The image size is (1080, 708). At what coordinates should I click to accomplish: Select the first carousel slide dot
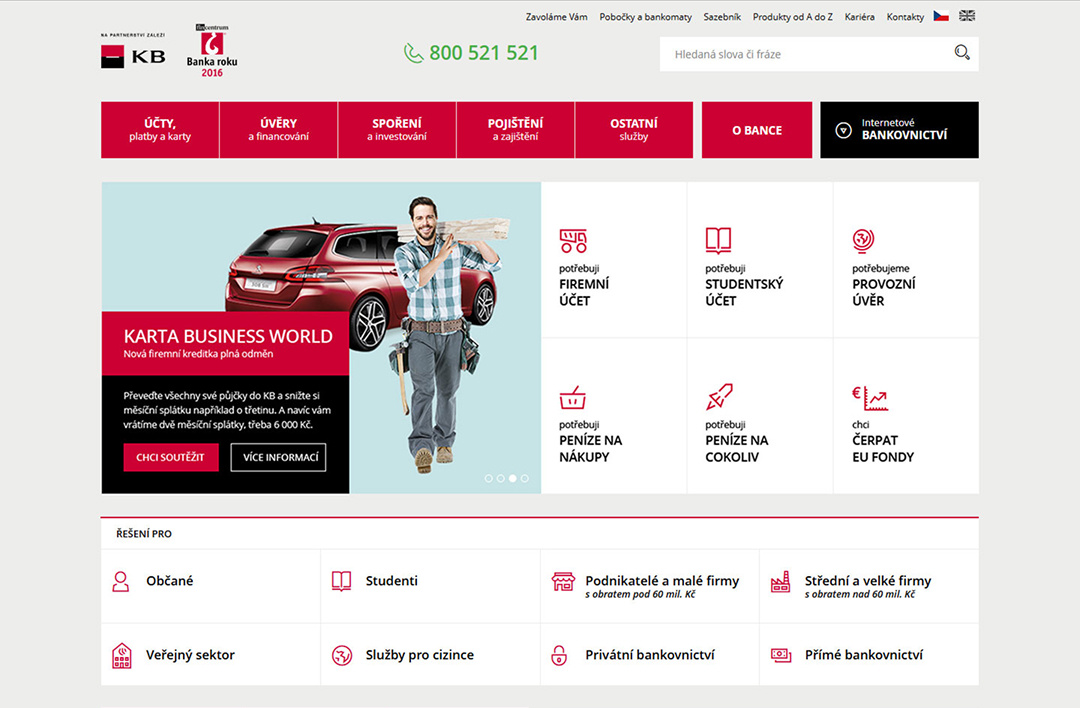(488, 479)
